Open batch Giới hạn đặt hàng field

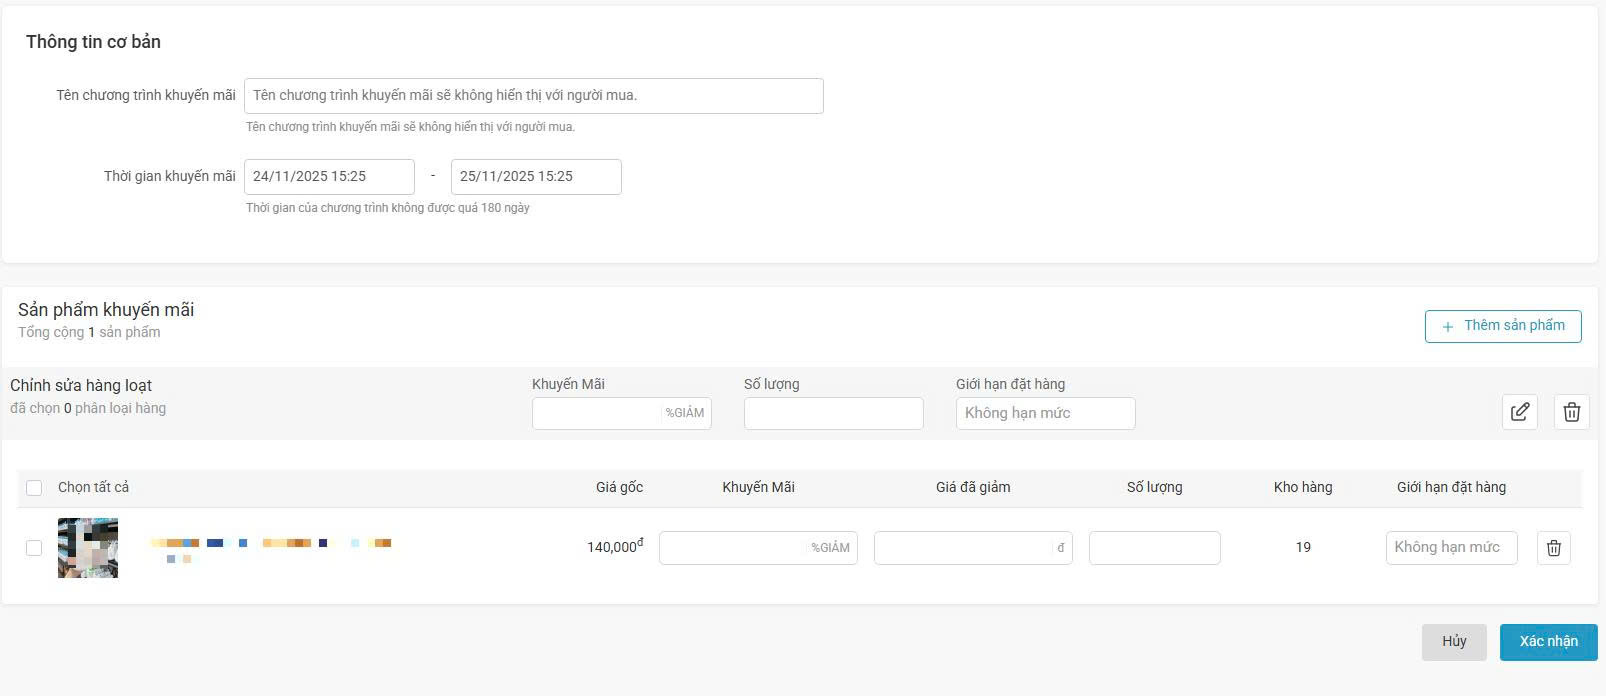pyautogui.click(x=1045, y=413)
